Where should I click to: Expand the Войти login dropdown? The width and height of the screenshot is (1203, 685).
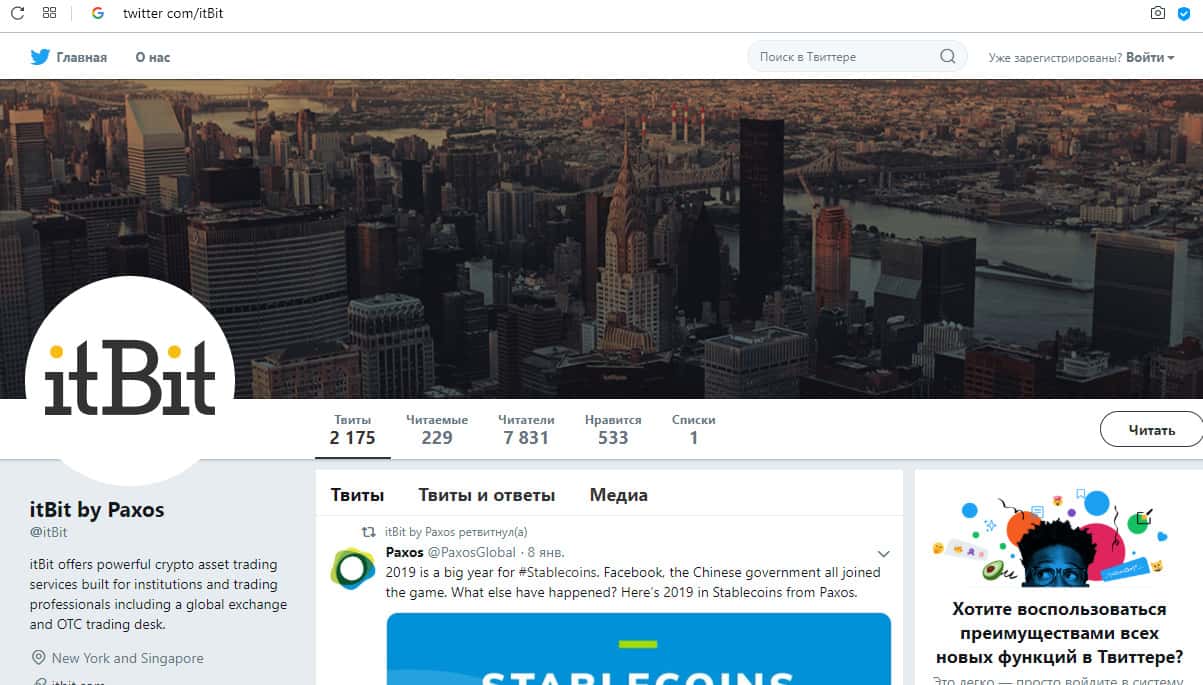click(1150, 57)
